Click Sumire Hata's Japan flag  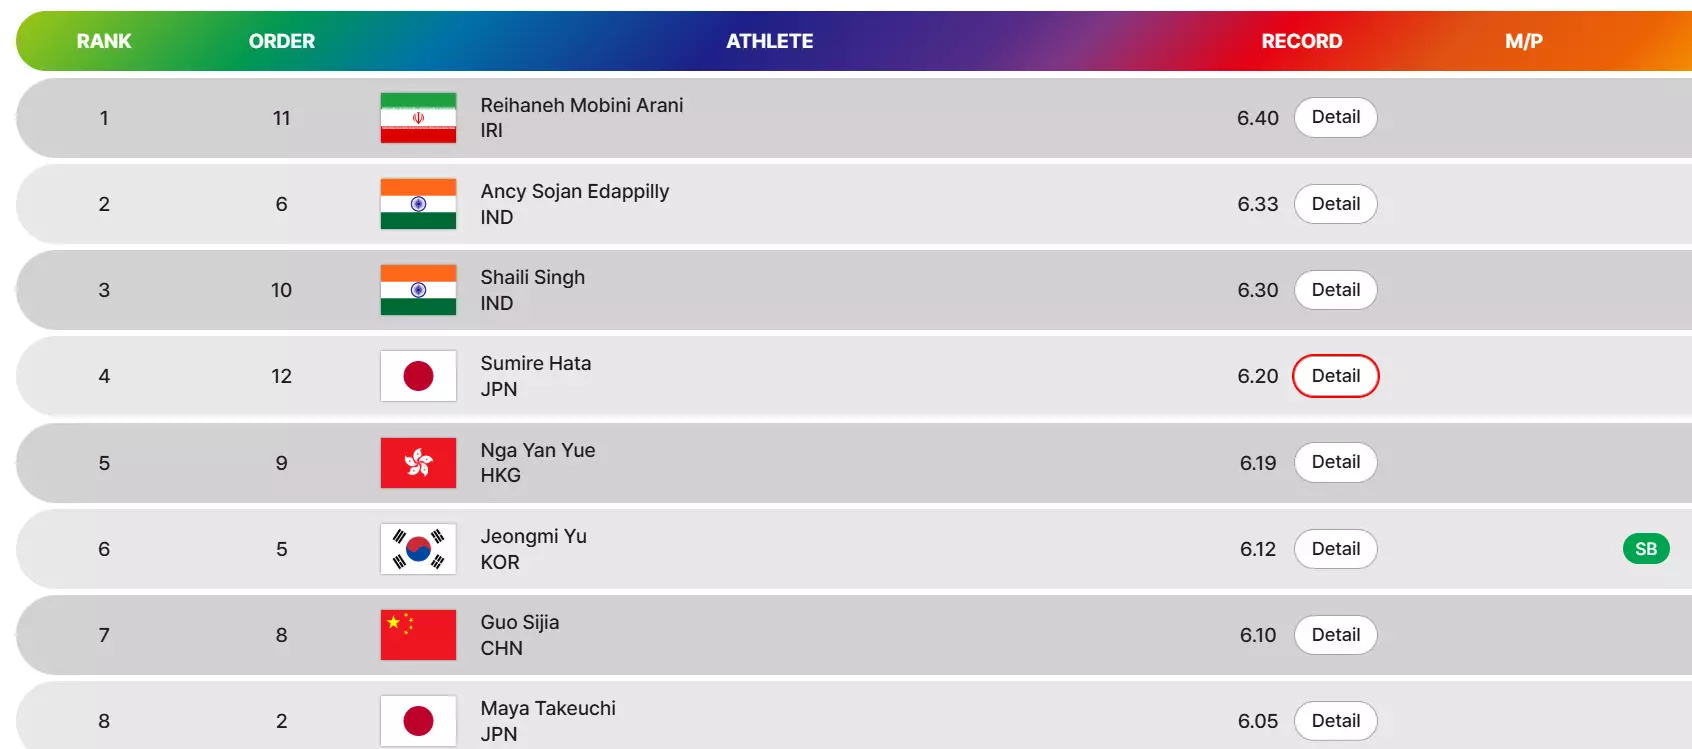coord(418,376)
